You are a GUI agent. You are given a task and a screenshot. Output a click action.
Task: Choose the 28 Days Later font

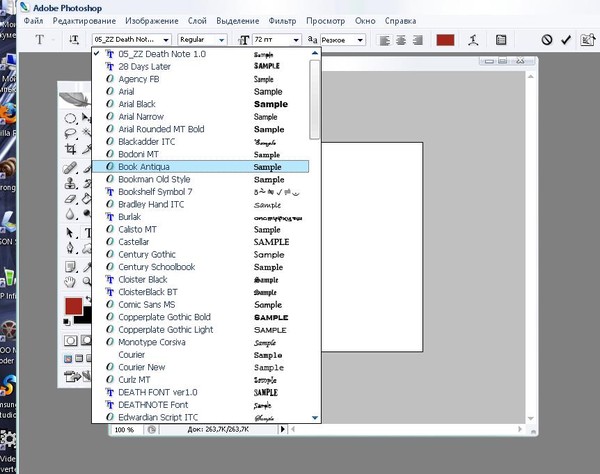click(x=201, y=67)
